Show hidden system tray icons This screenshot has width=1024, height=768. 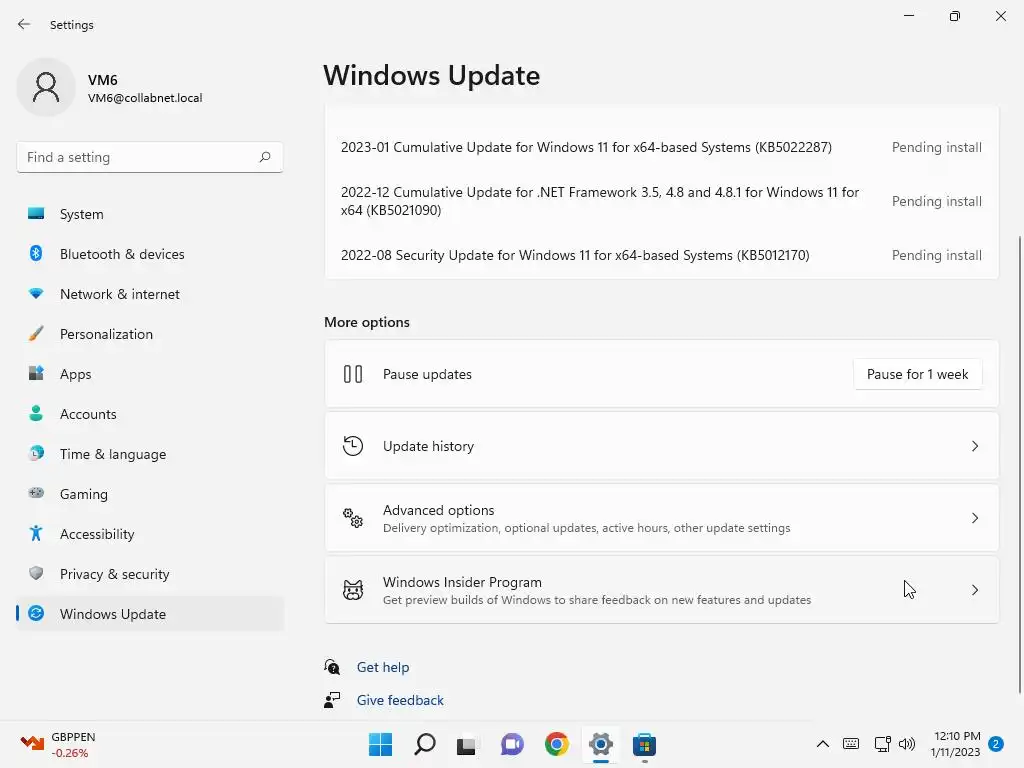pos(823,744)
